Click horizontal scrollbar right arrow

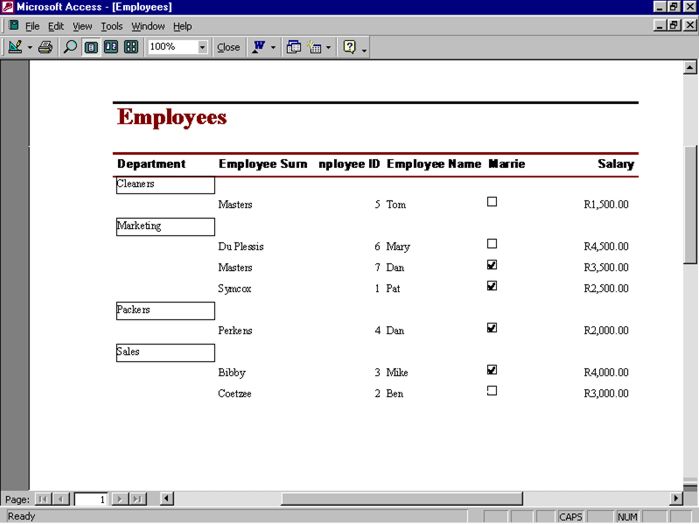coord(676,498)
